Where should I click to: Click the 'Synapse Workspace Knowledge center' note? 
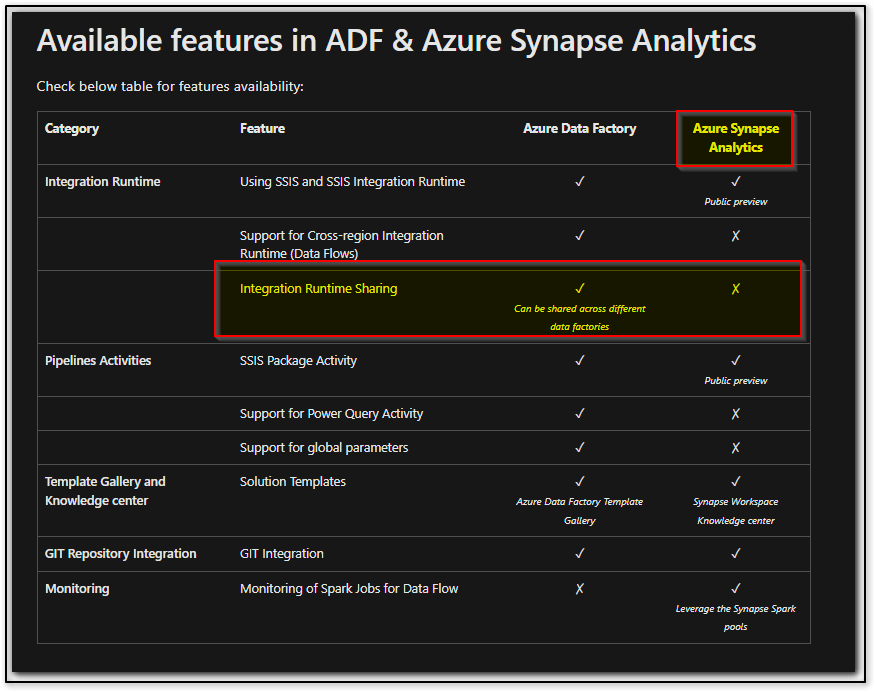(x=735, y=511)
